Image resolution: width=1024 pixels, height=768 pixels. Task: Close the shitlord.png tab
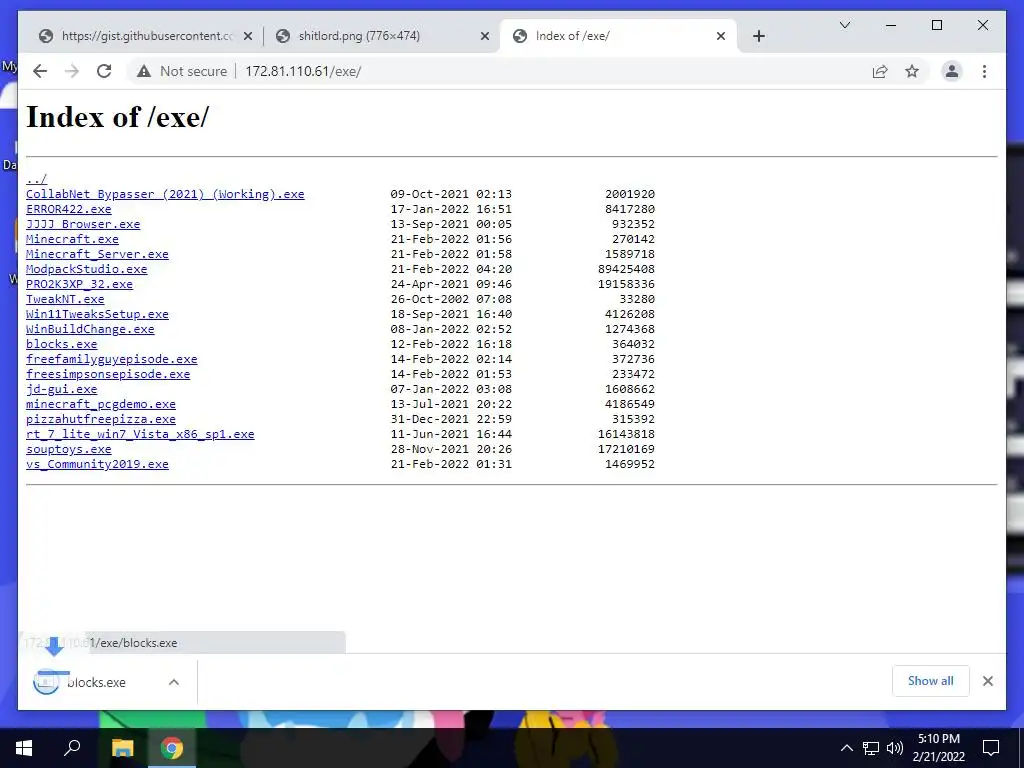[485, 37]
